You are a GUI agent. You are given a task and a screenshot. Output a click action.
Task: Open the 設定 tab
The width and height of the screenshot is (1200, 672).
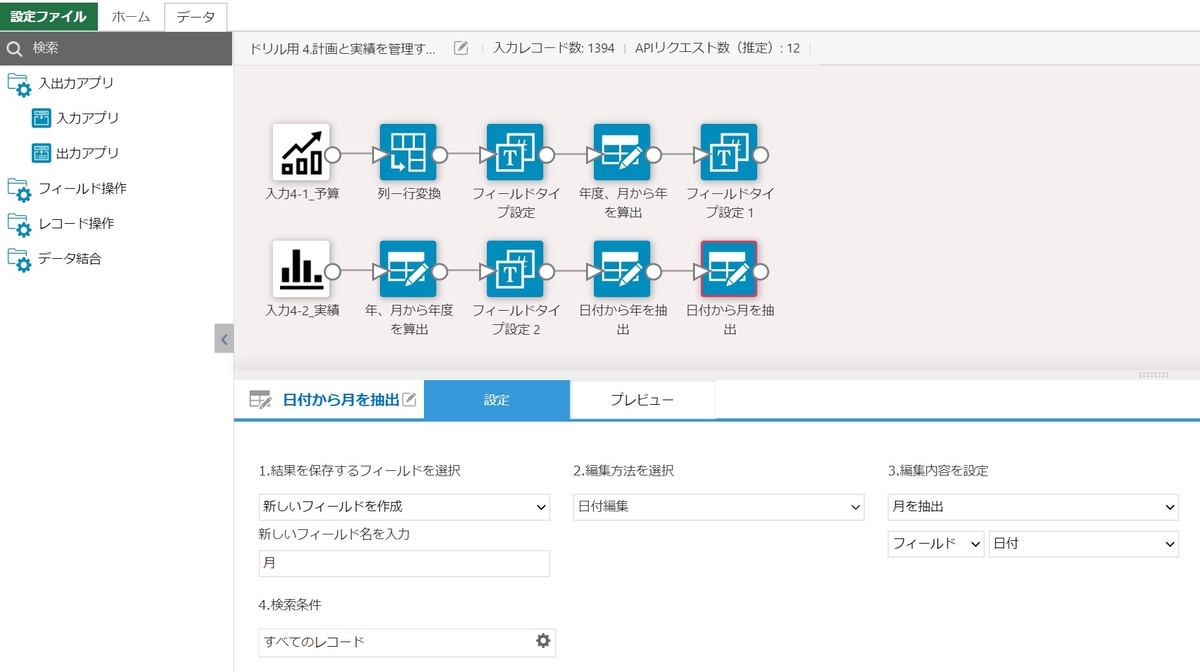pyautogui.click(x=497, y=400)
